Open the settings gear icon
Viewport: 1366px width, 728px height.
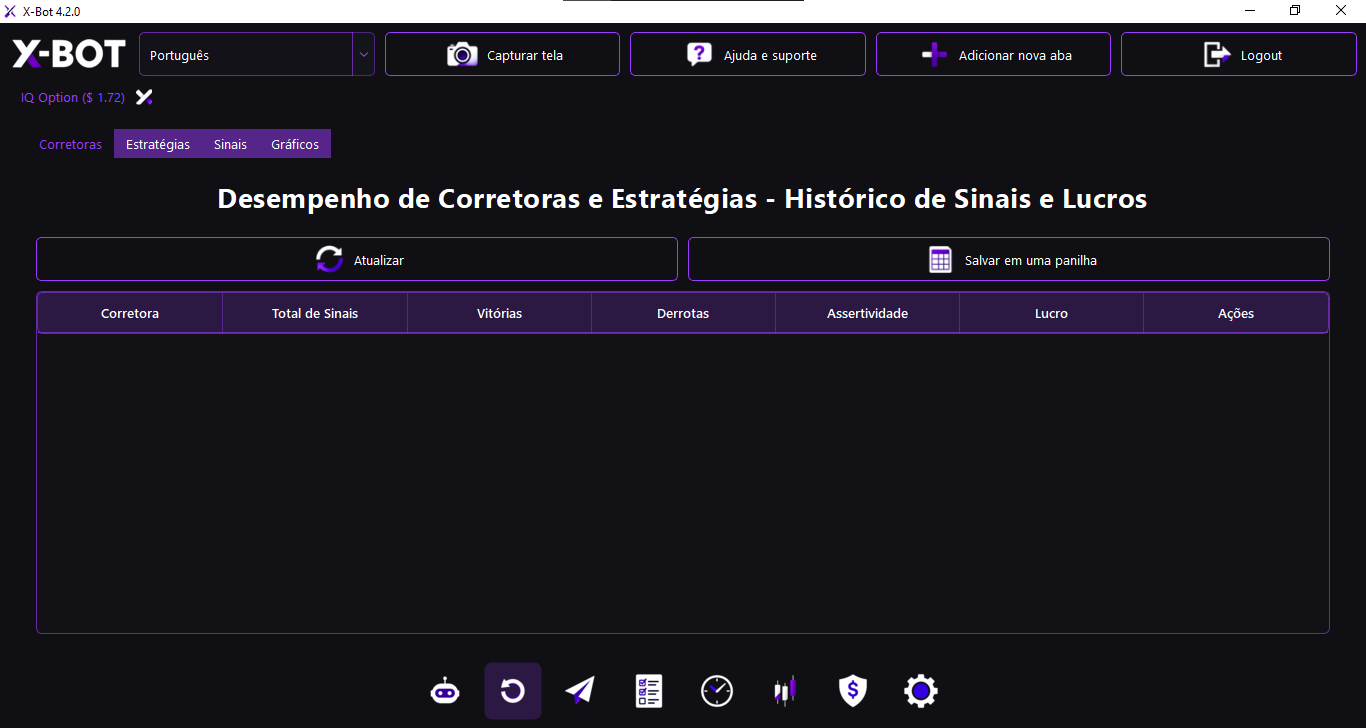921,691
